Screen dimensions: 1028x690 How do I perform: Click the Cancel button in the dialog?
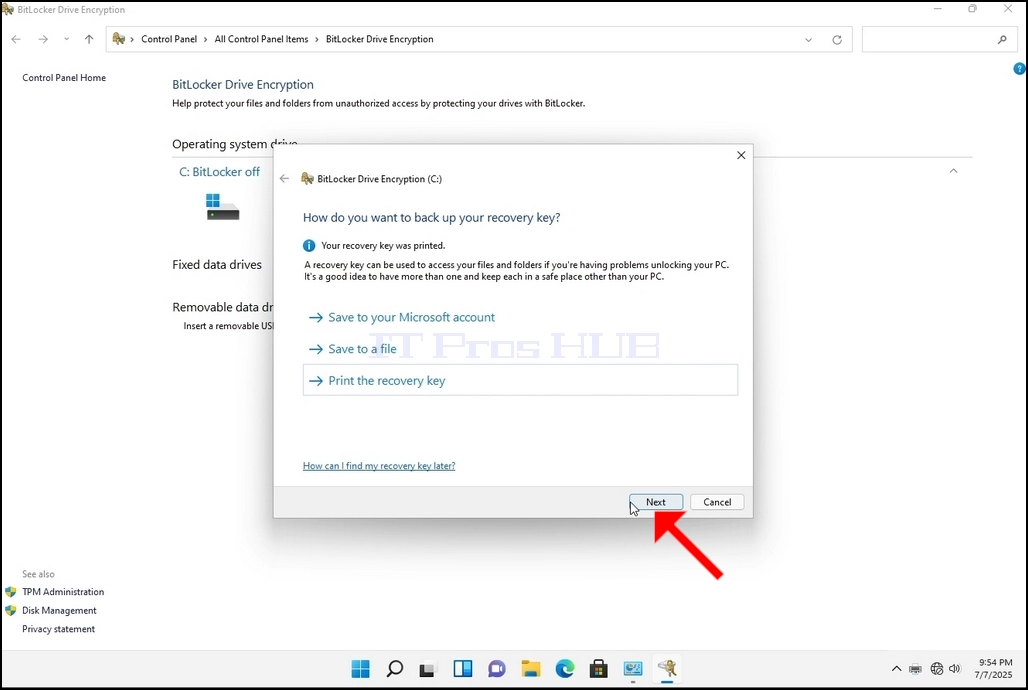pyautogui.click(x=717, y=502)
